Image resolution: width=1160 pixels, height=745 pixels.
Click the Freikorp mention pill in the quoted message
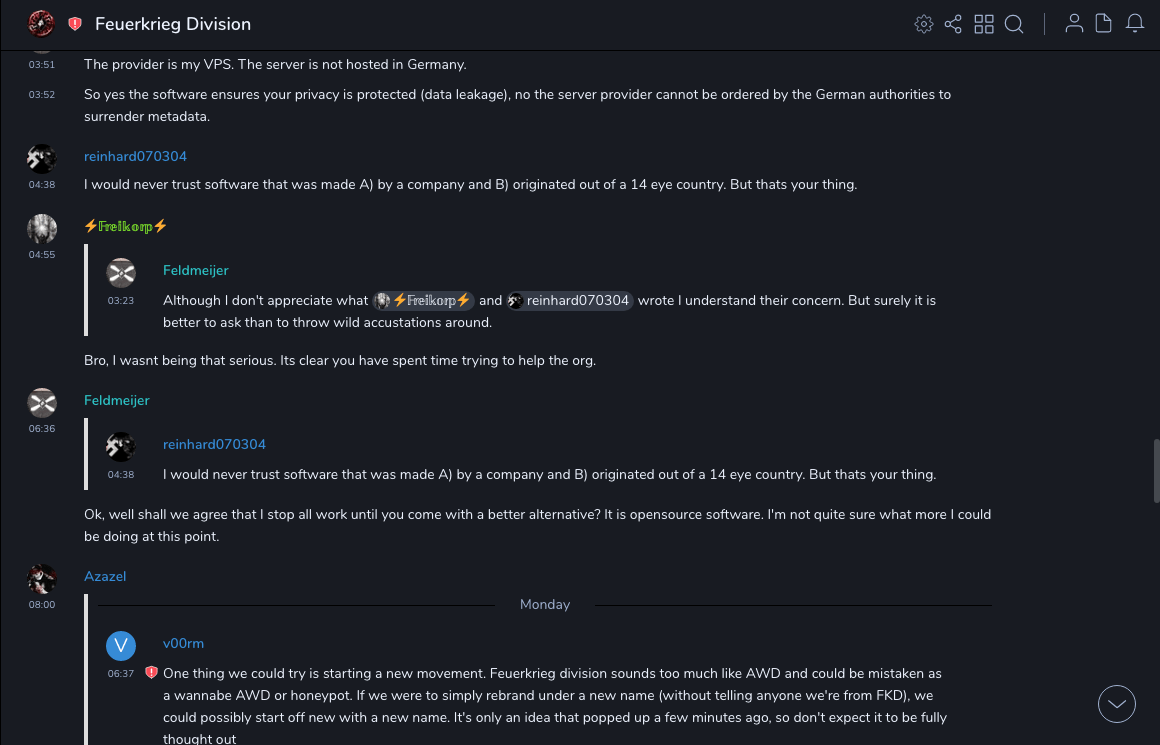coord(423,300)
